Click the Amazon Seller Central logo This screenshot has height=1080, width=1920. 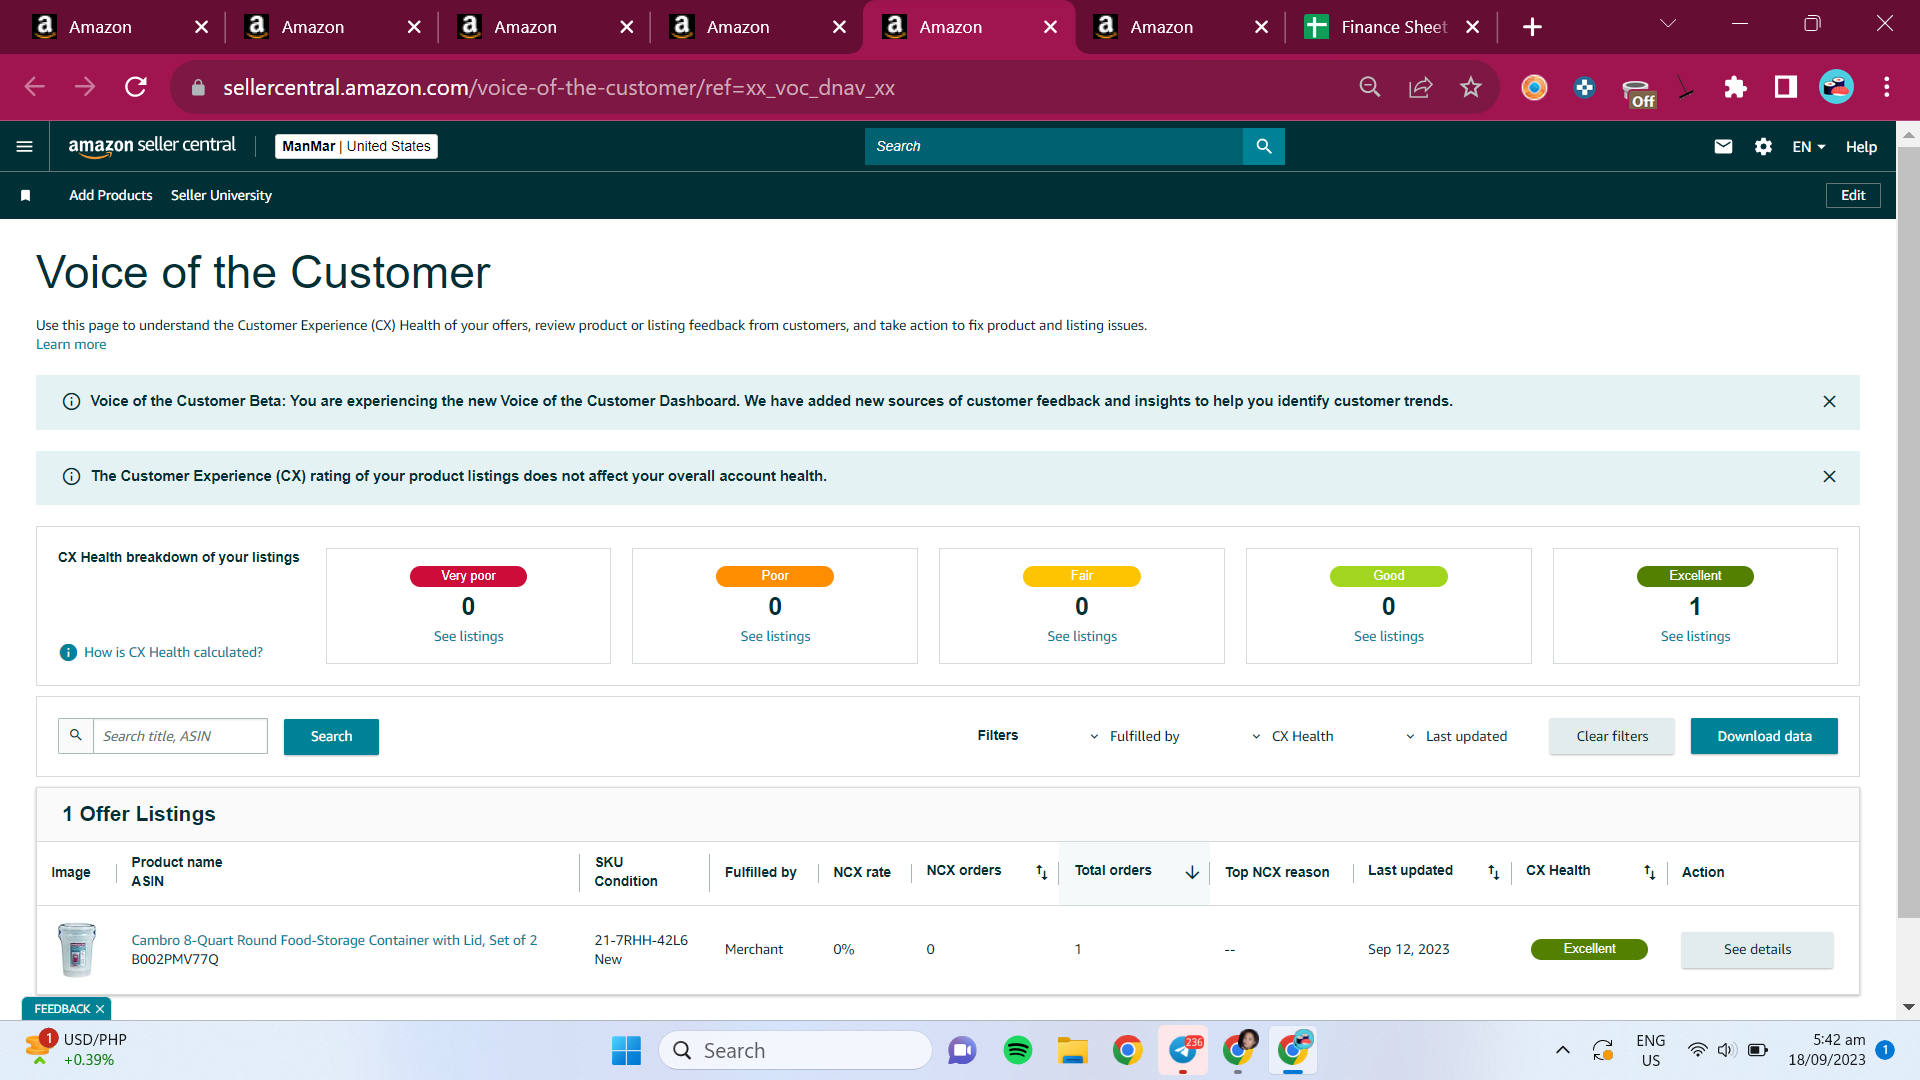[x=152, y=146]
